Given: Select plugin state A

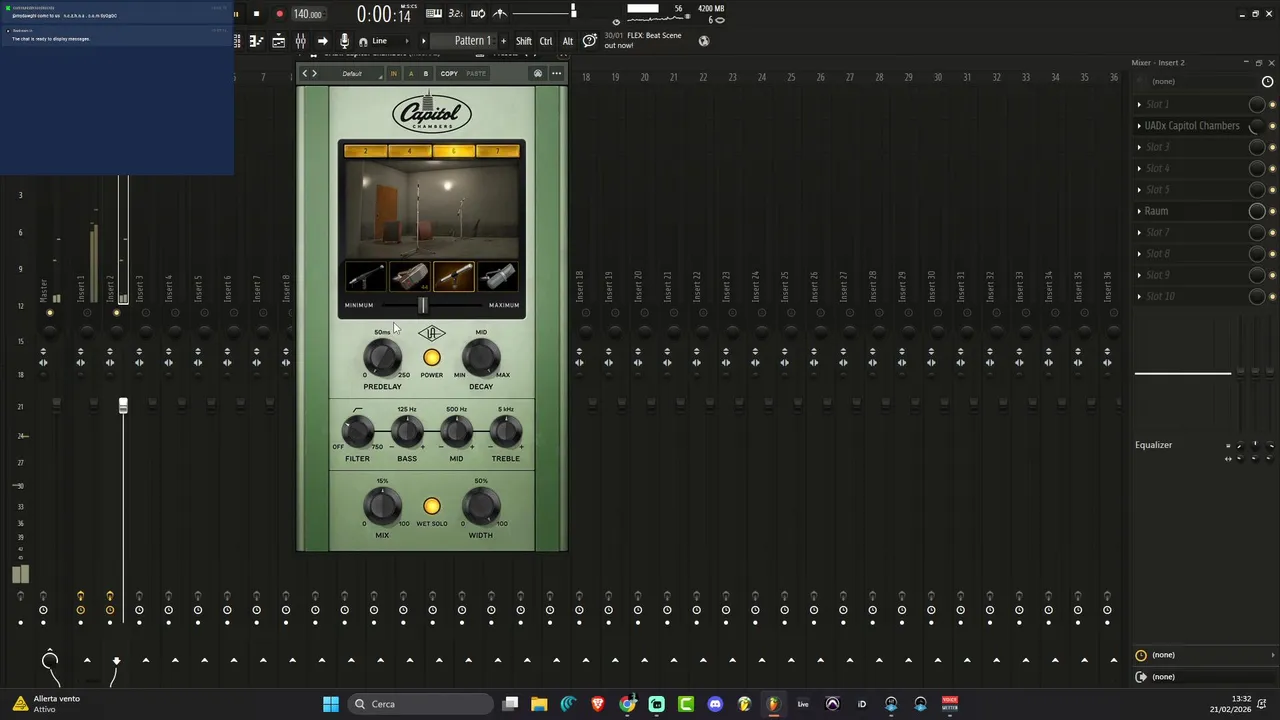Looking at the screenshot, I should click(410, 73).
